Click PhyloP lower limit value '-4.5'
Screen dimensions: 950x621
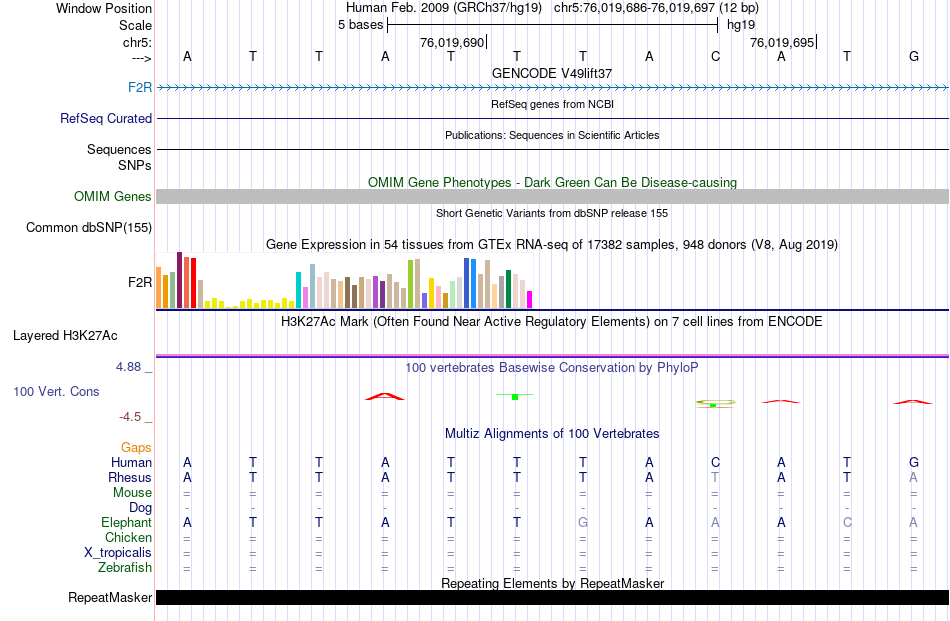pyautogui.click(x=130, y=417)
